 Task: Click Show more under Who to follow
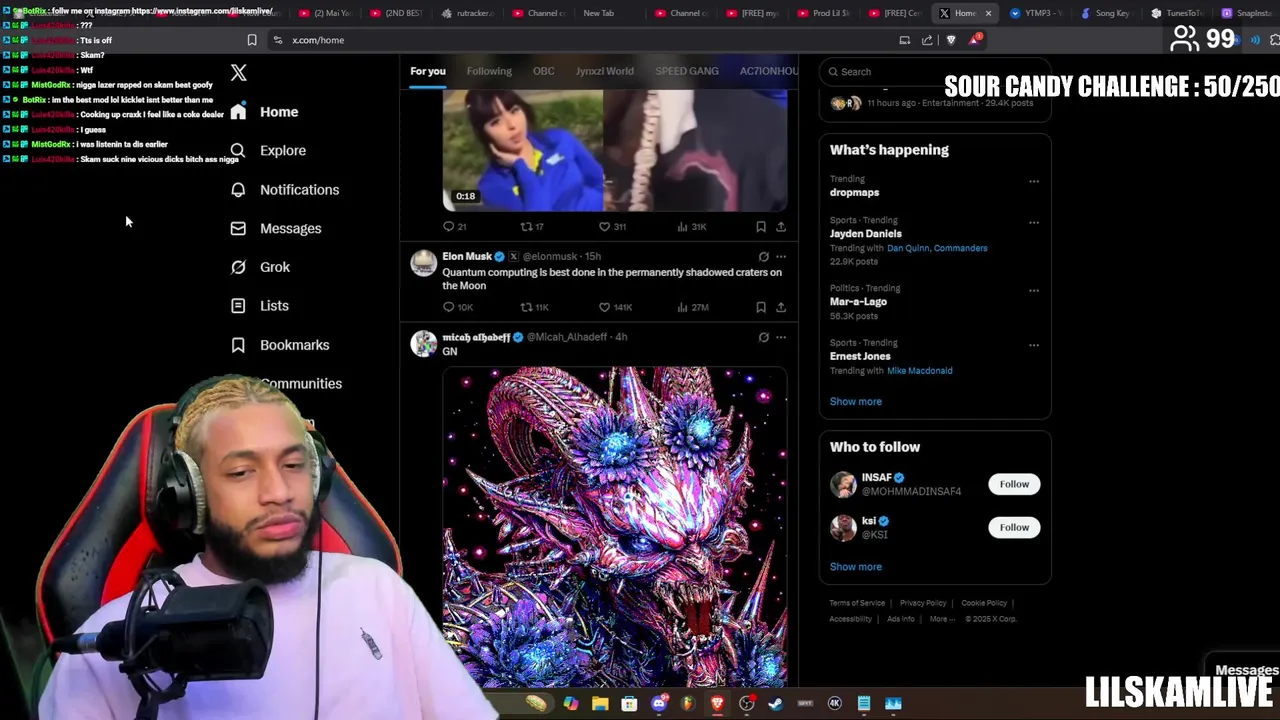(x=855, y=566)
